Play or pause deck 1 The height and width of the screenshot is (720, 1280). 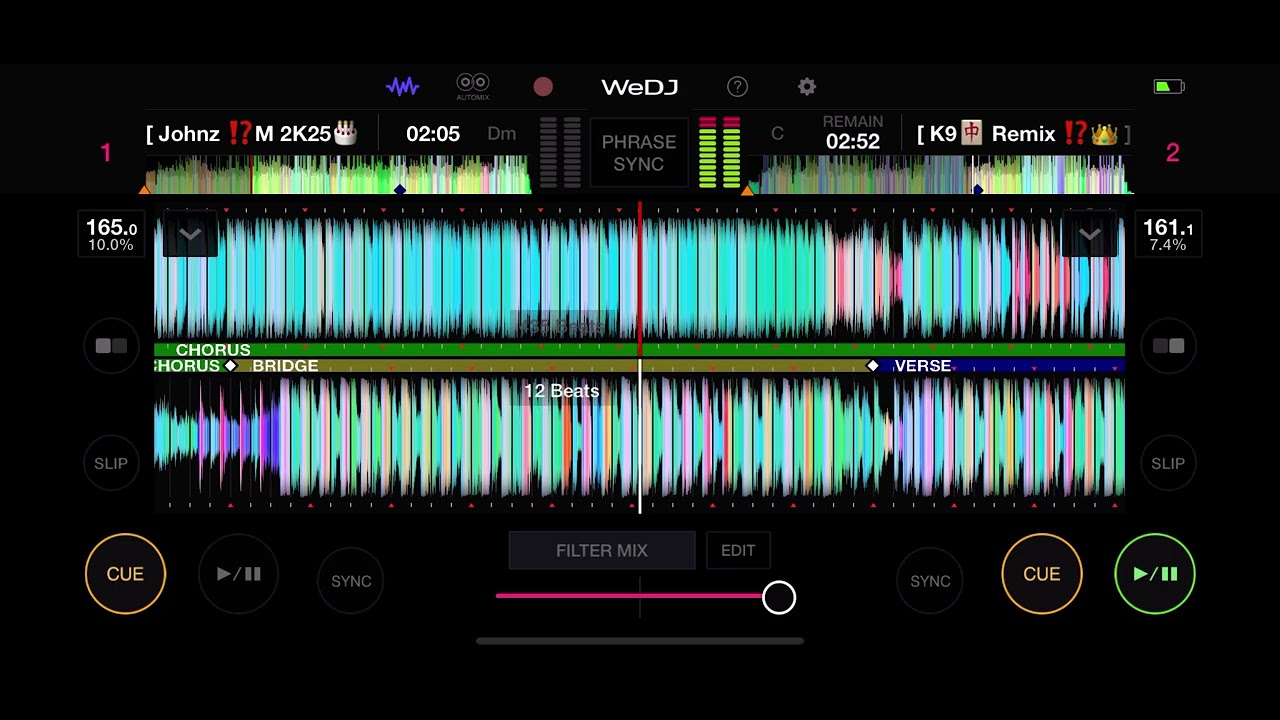coord(238,574)
